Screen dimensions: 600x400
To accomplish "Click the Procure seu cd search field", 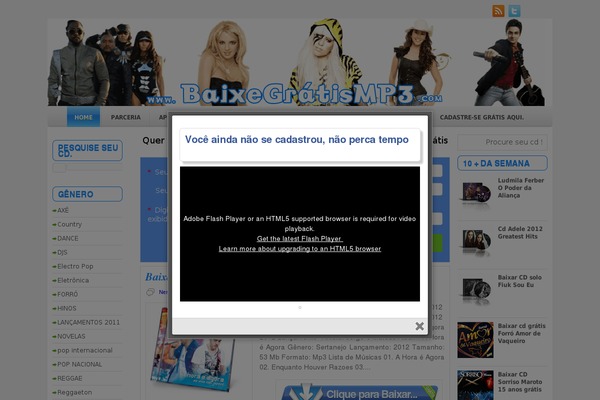I will click(502, 142).
